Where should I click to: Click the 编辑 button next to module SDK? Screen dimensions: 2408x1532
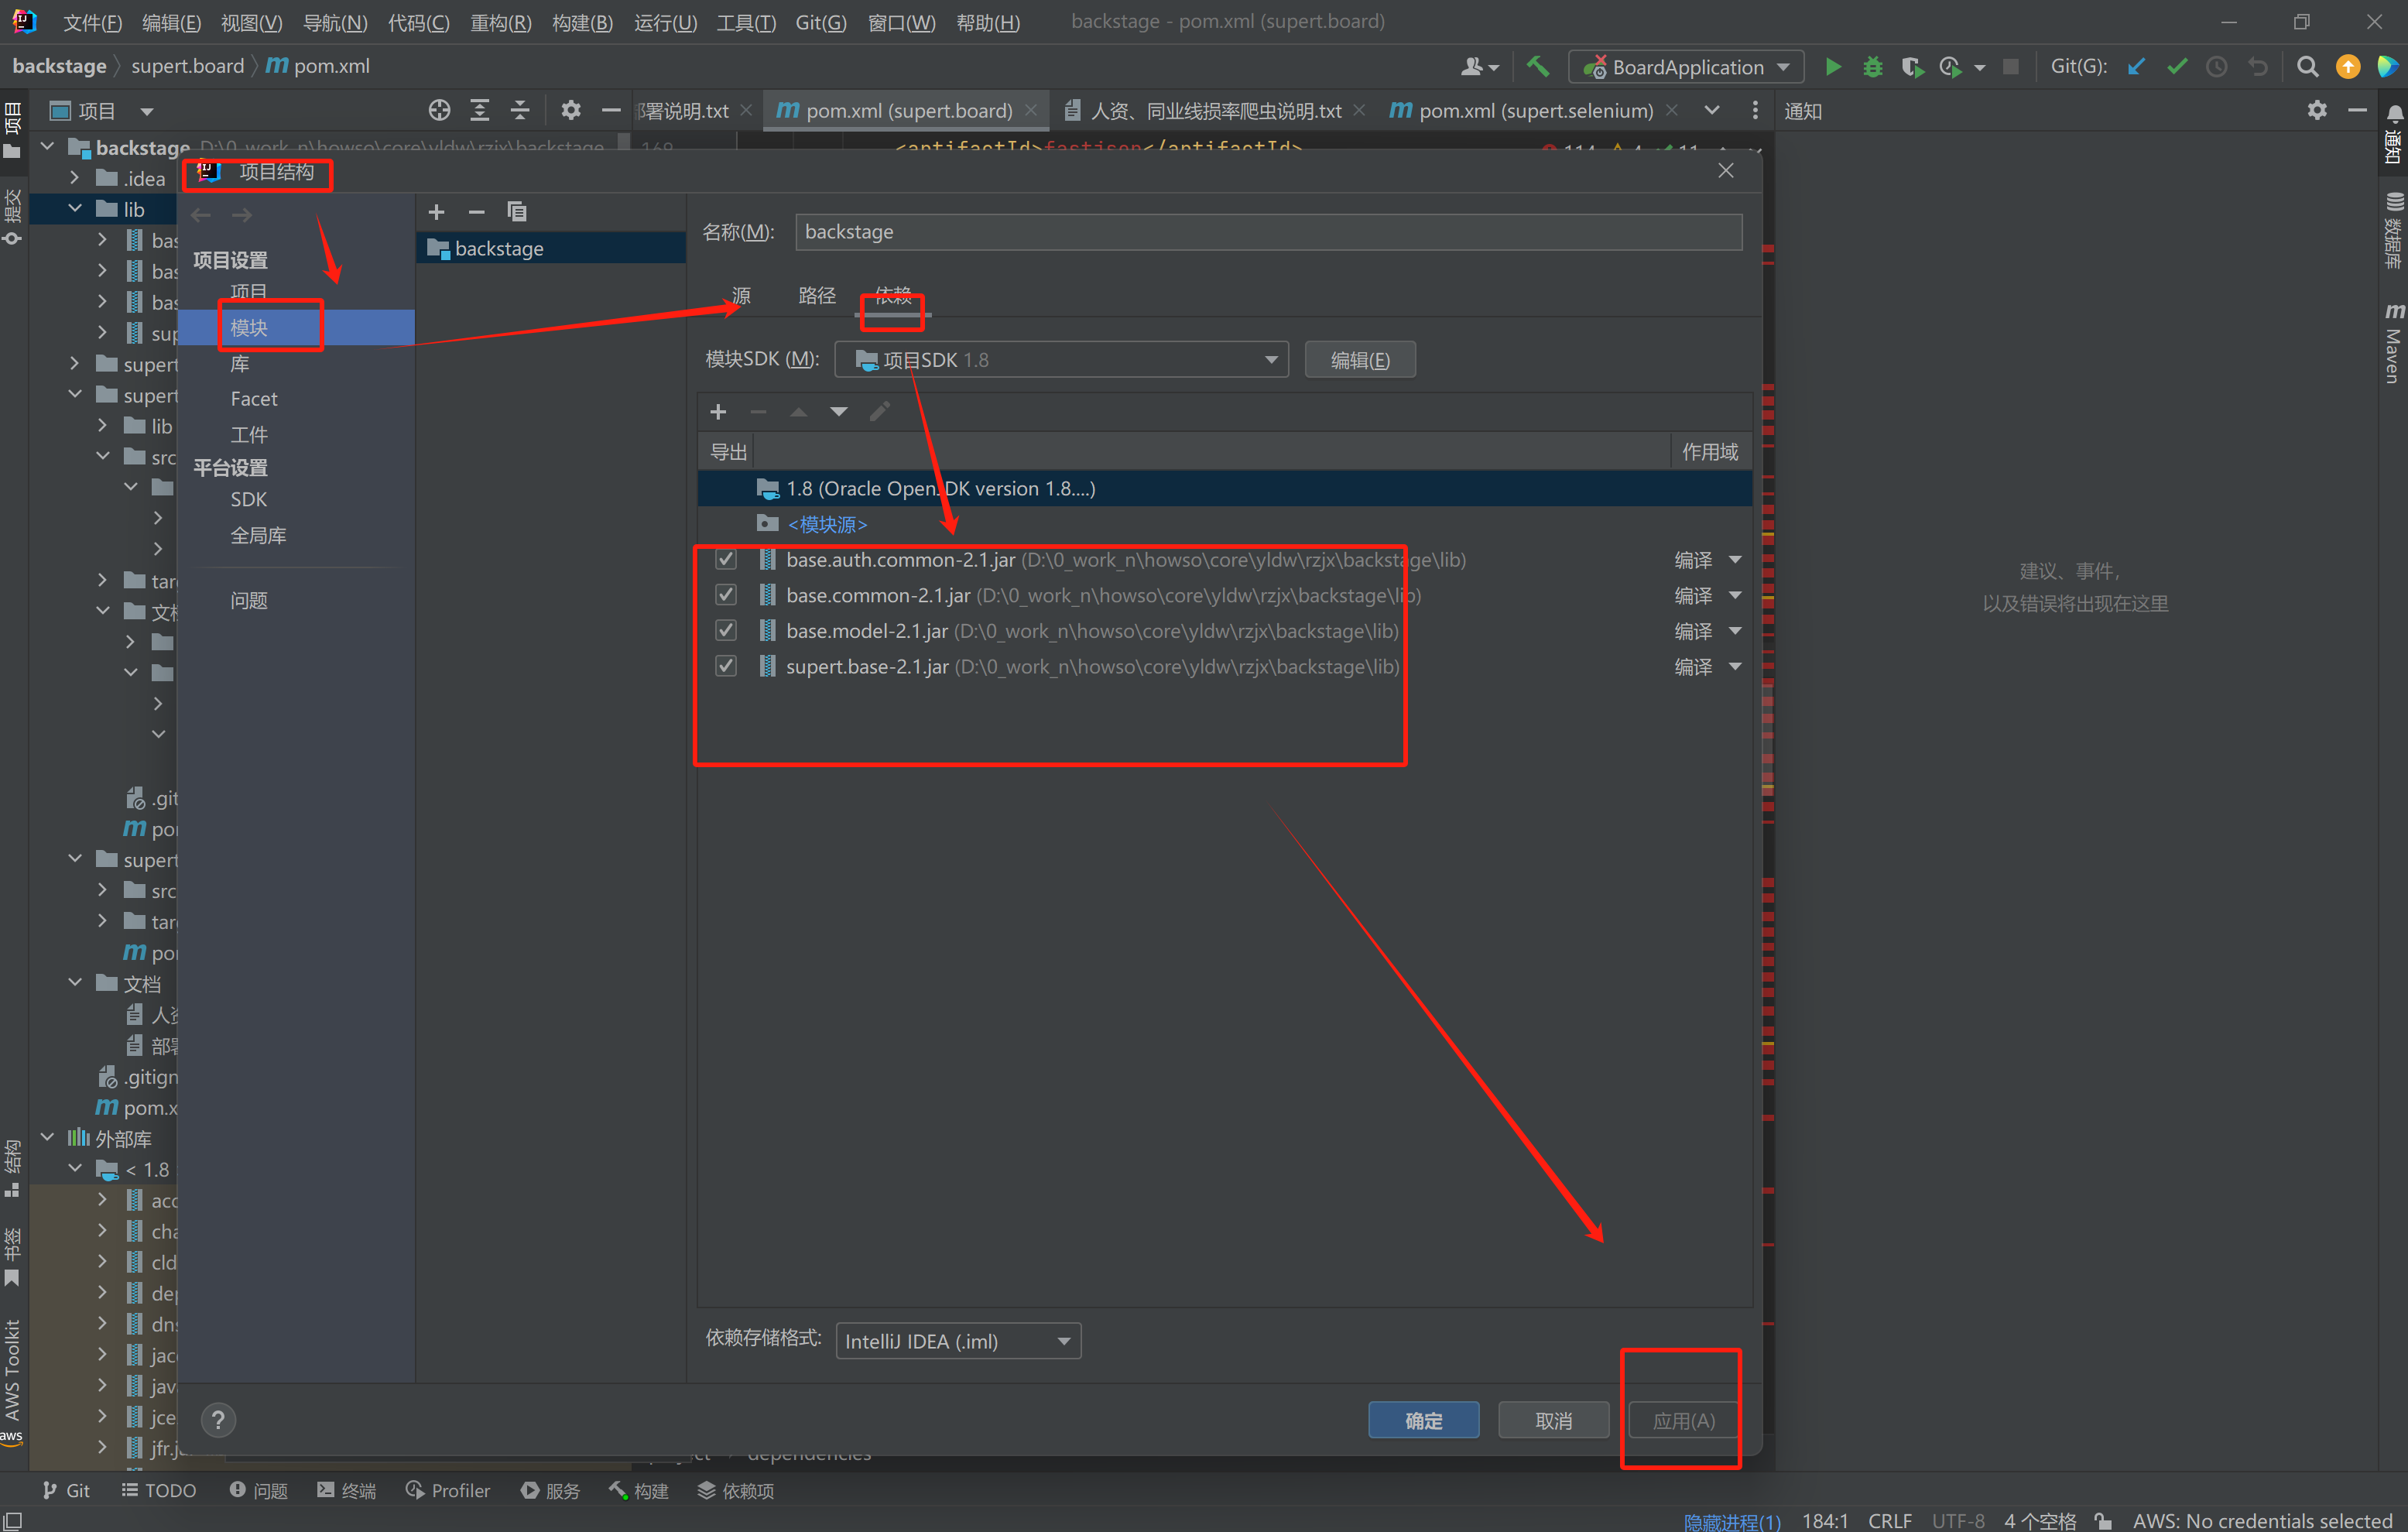click(1360, 360)
